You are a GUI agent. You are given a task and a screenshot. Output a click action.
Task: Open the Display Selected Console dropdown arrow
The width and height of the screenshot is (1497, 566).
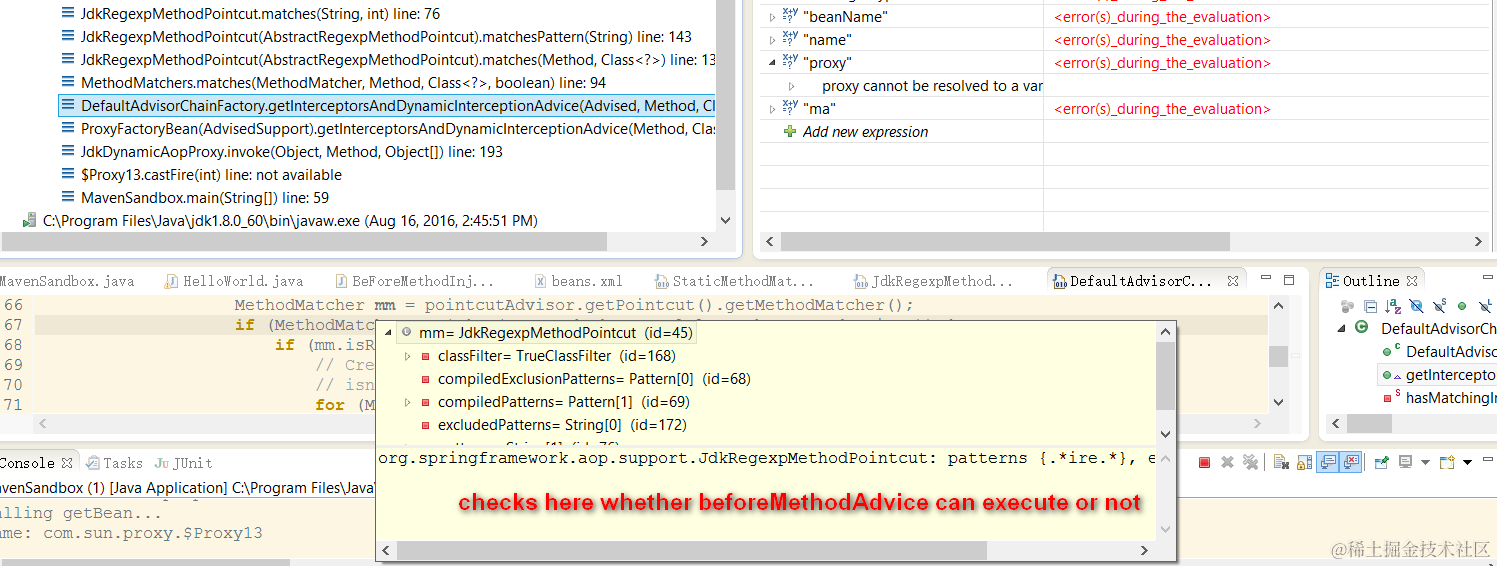(1425, 462)
